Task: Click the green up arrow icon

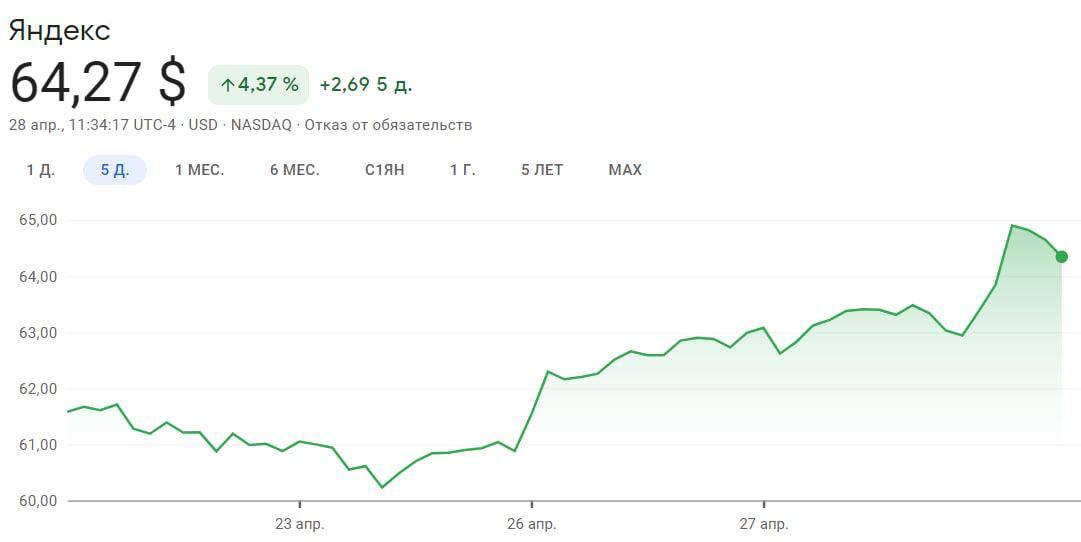Action: click(x=226, y=85)
